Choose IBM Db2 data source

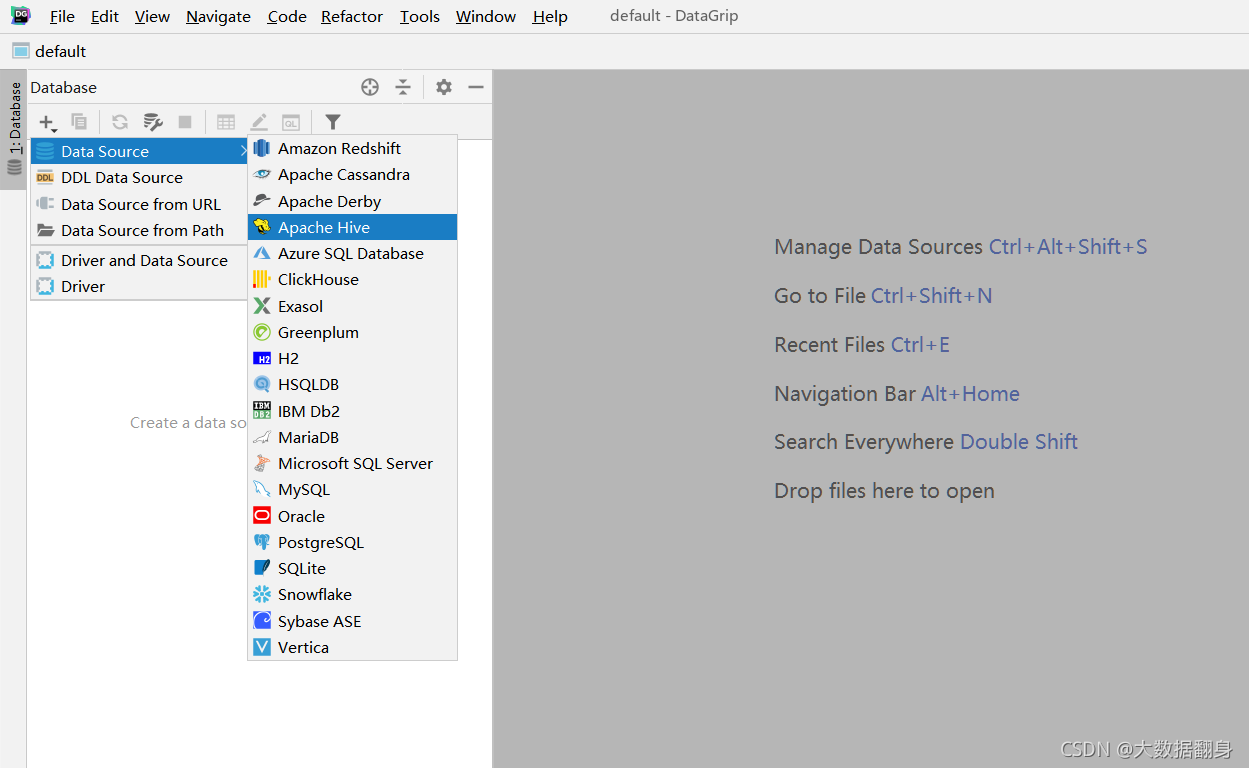coord(352,411)
